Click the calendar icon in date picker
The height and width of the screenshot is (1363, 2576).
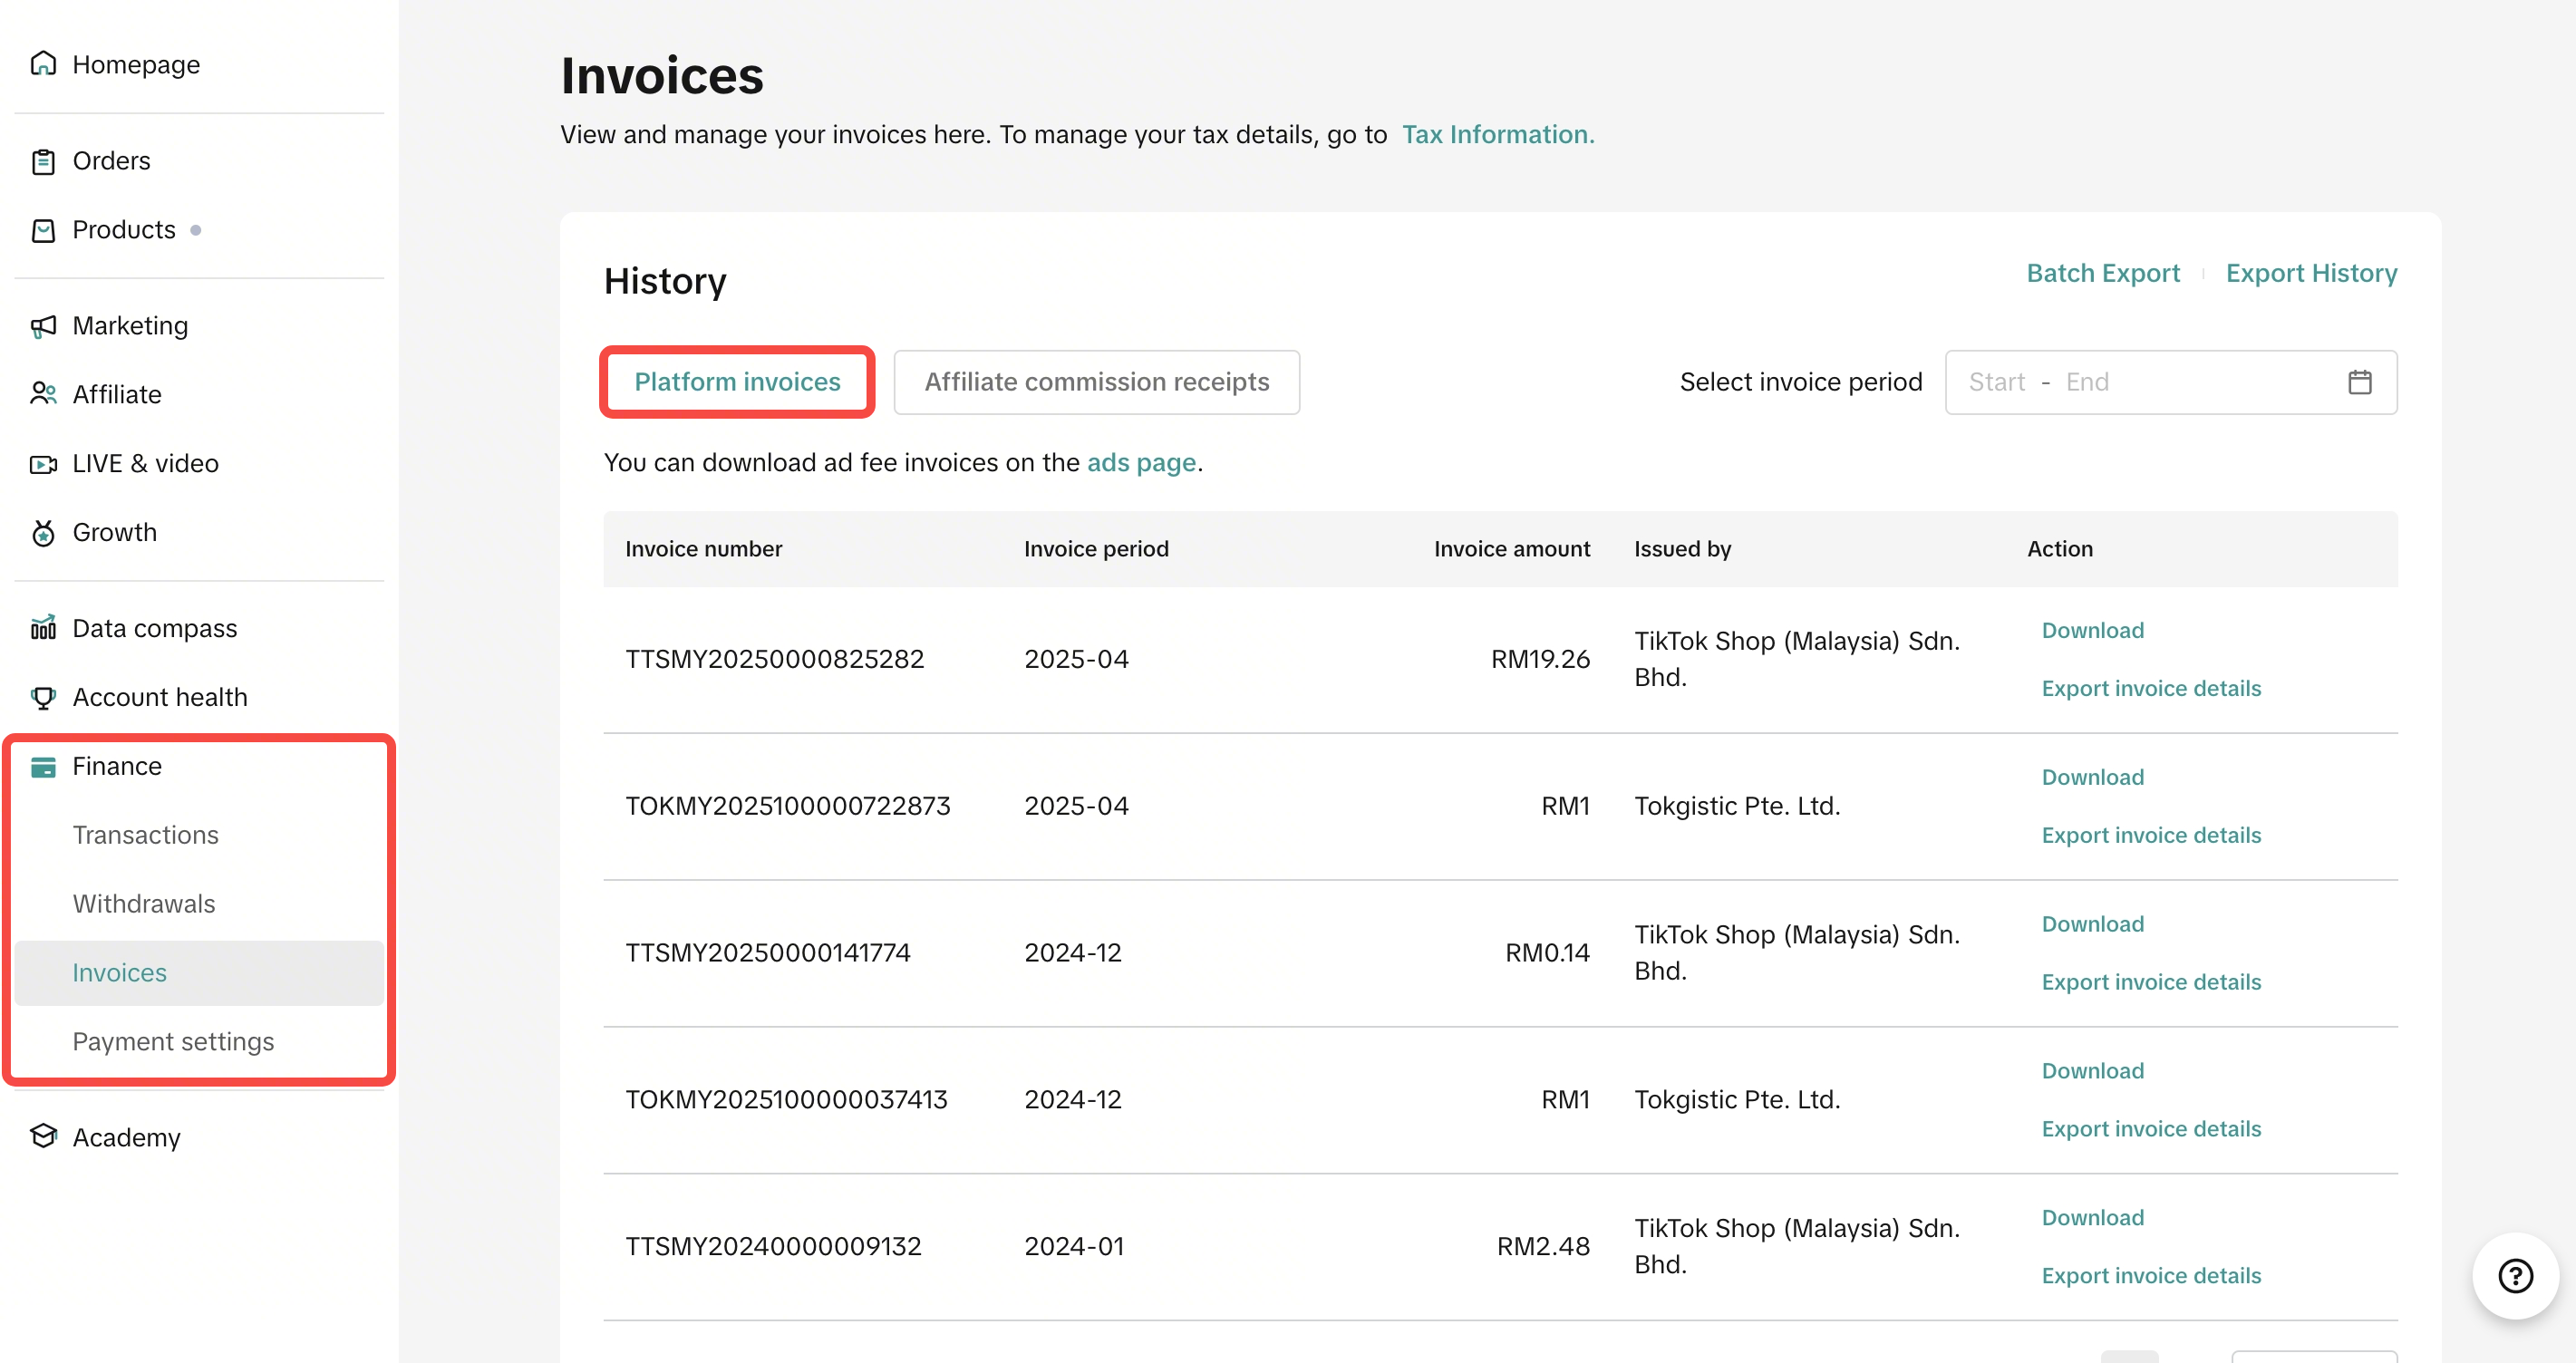(x=2359, y=382)
